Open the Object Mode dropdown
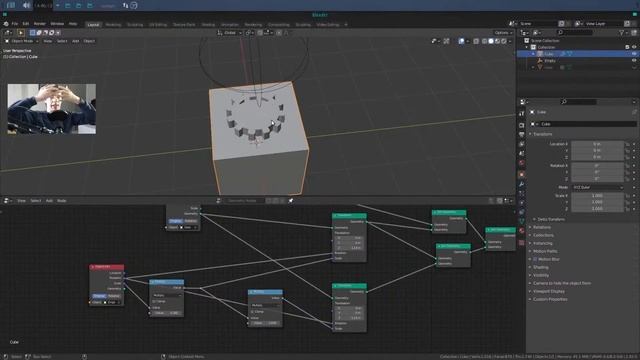This screenshot has height=360, width=640. click(x=21, y=41)
